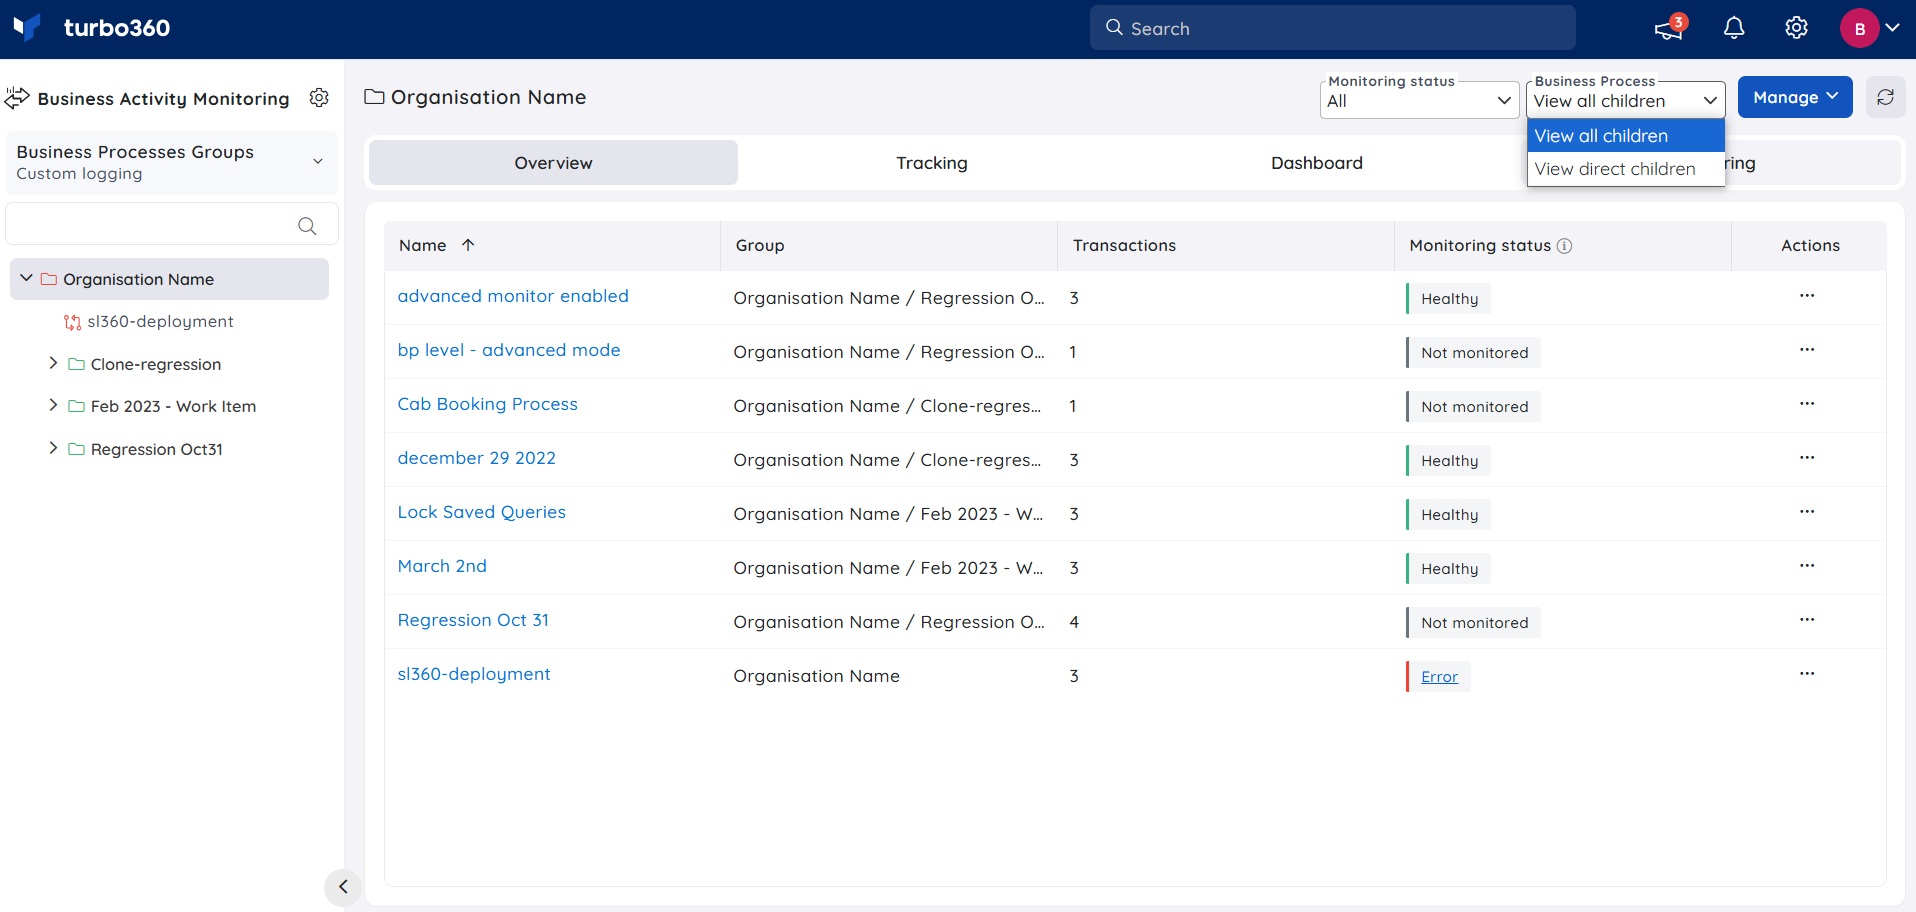Open actions menu for Regression Oct 31
1916x912 pixels.
click(1807, 620)
